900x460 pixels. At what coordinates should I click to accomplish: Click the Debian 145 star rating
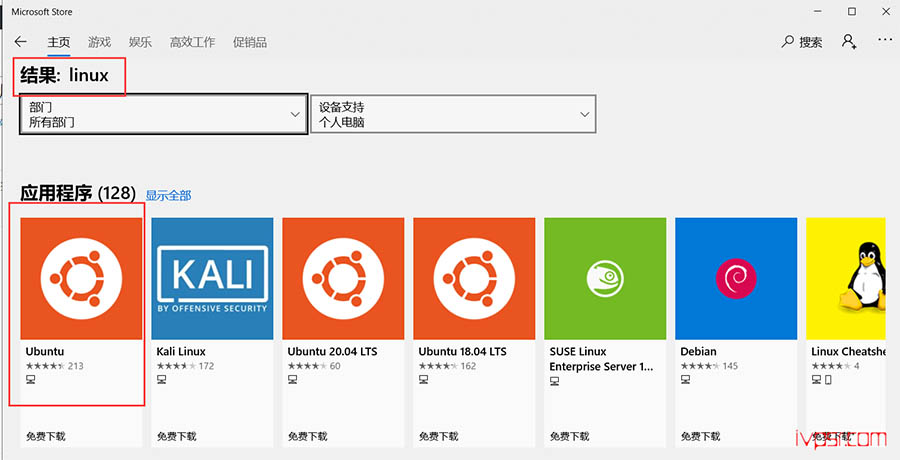[x=709, y=366]
